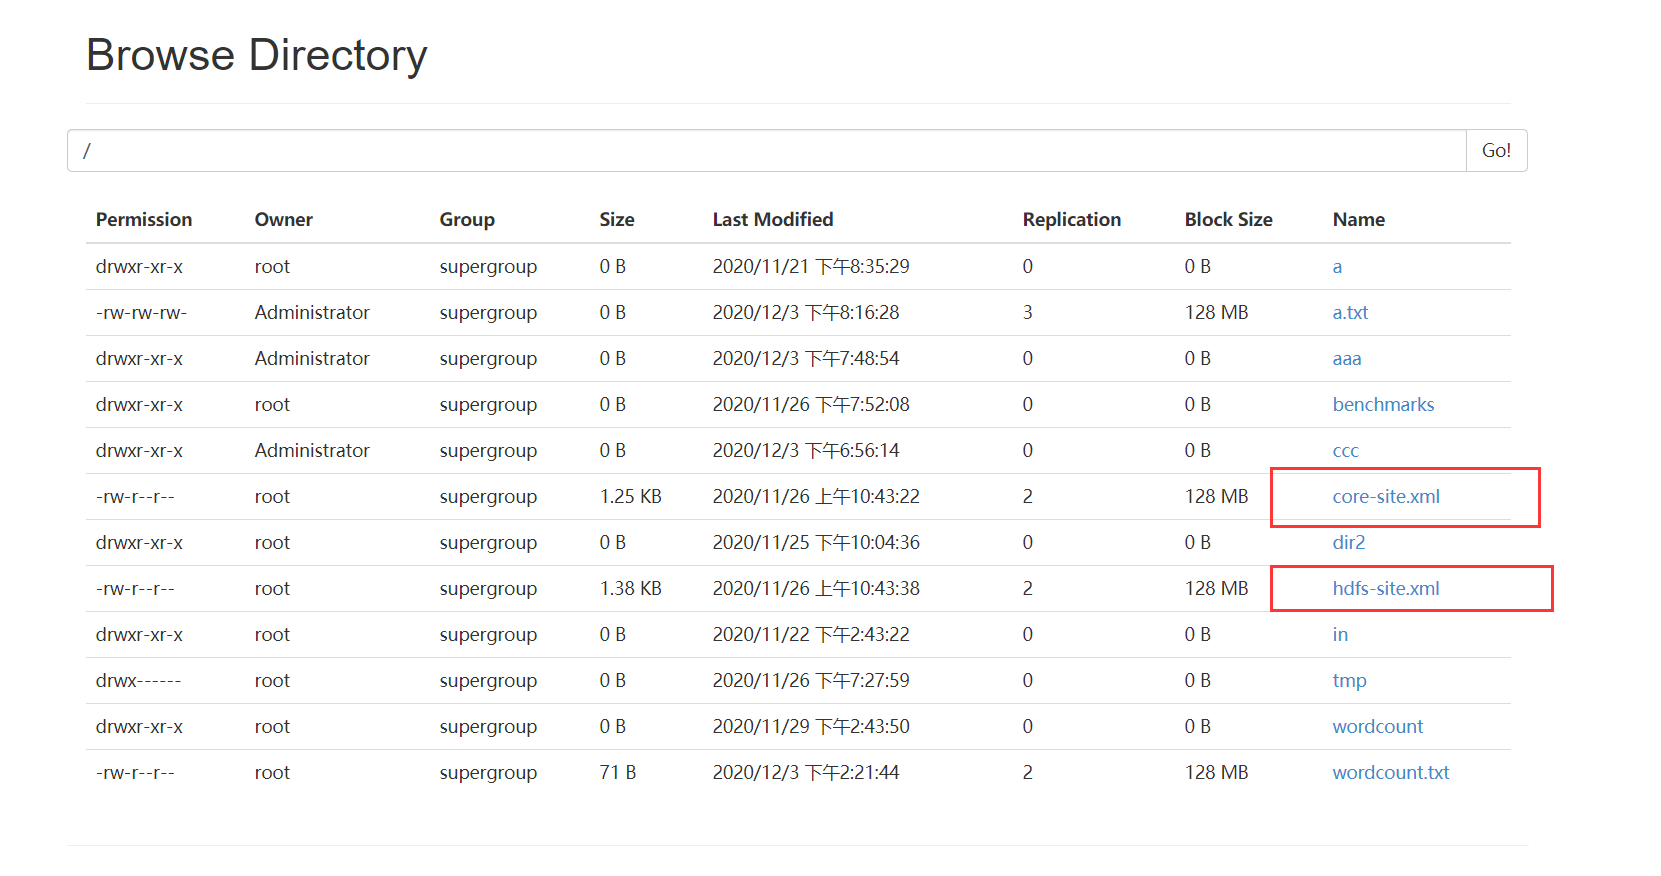Select the date 2020/12/3 下午8:16:28
Image resolution: width=1661 pixels, height=876 pixels.
[806, 313]
